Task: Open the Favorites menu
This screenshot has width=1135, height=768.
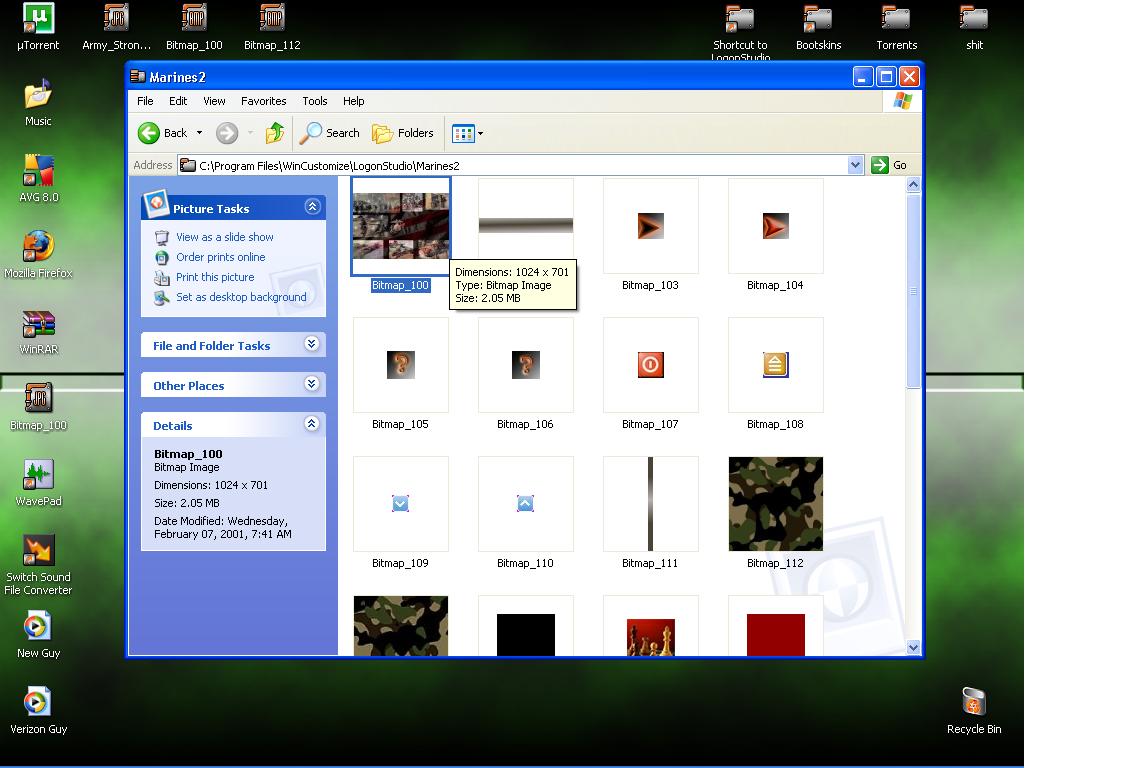Action: pyautogui.click(x=264, y=101)
